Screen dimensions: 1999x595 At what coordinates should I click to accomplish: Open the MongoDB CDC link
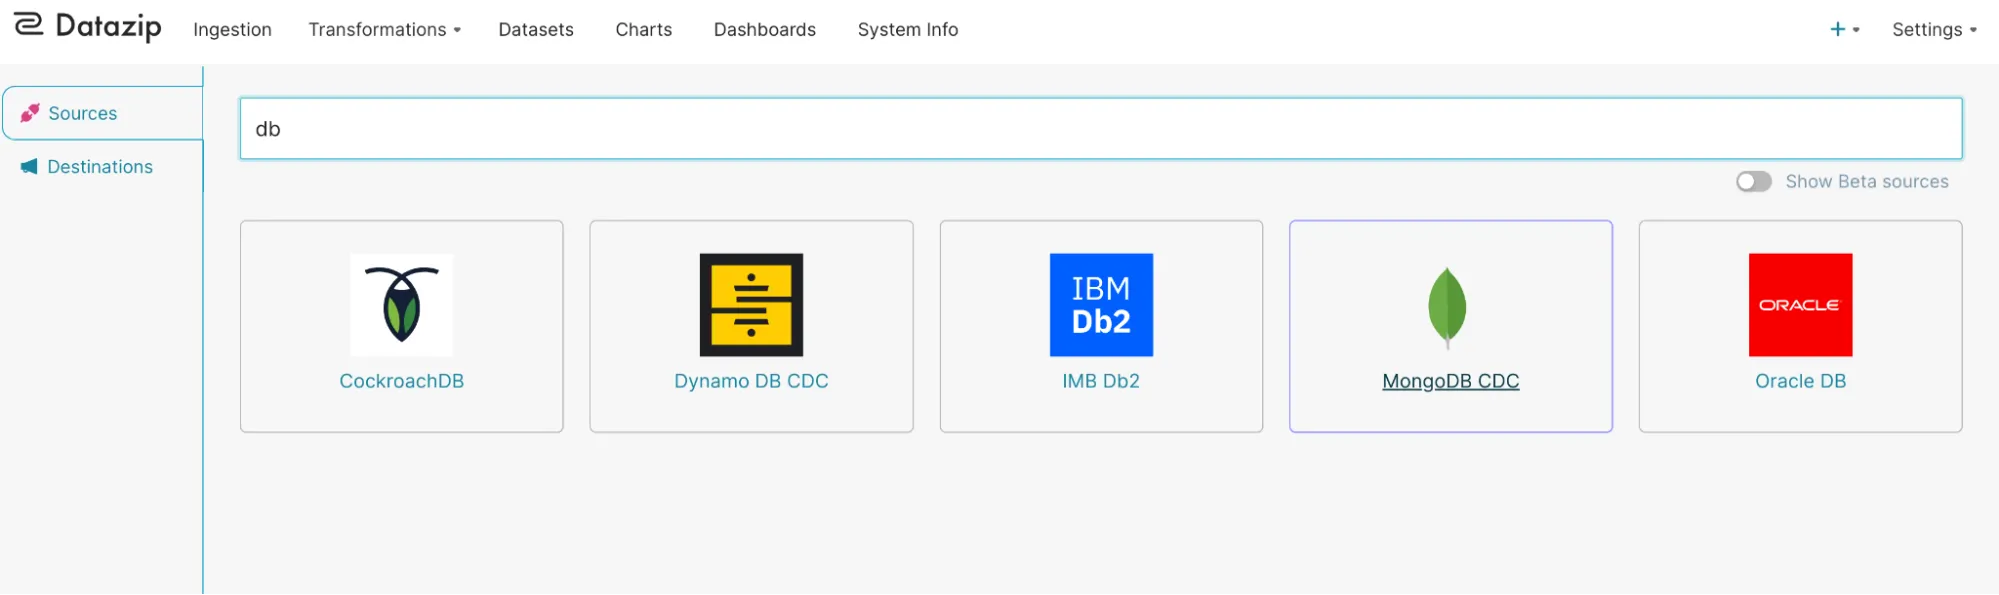(x=1450, y=381)
